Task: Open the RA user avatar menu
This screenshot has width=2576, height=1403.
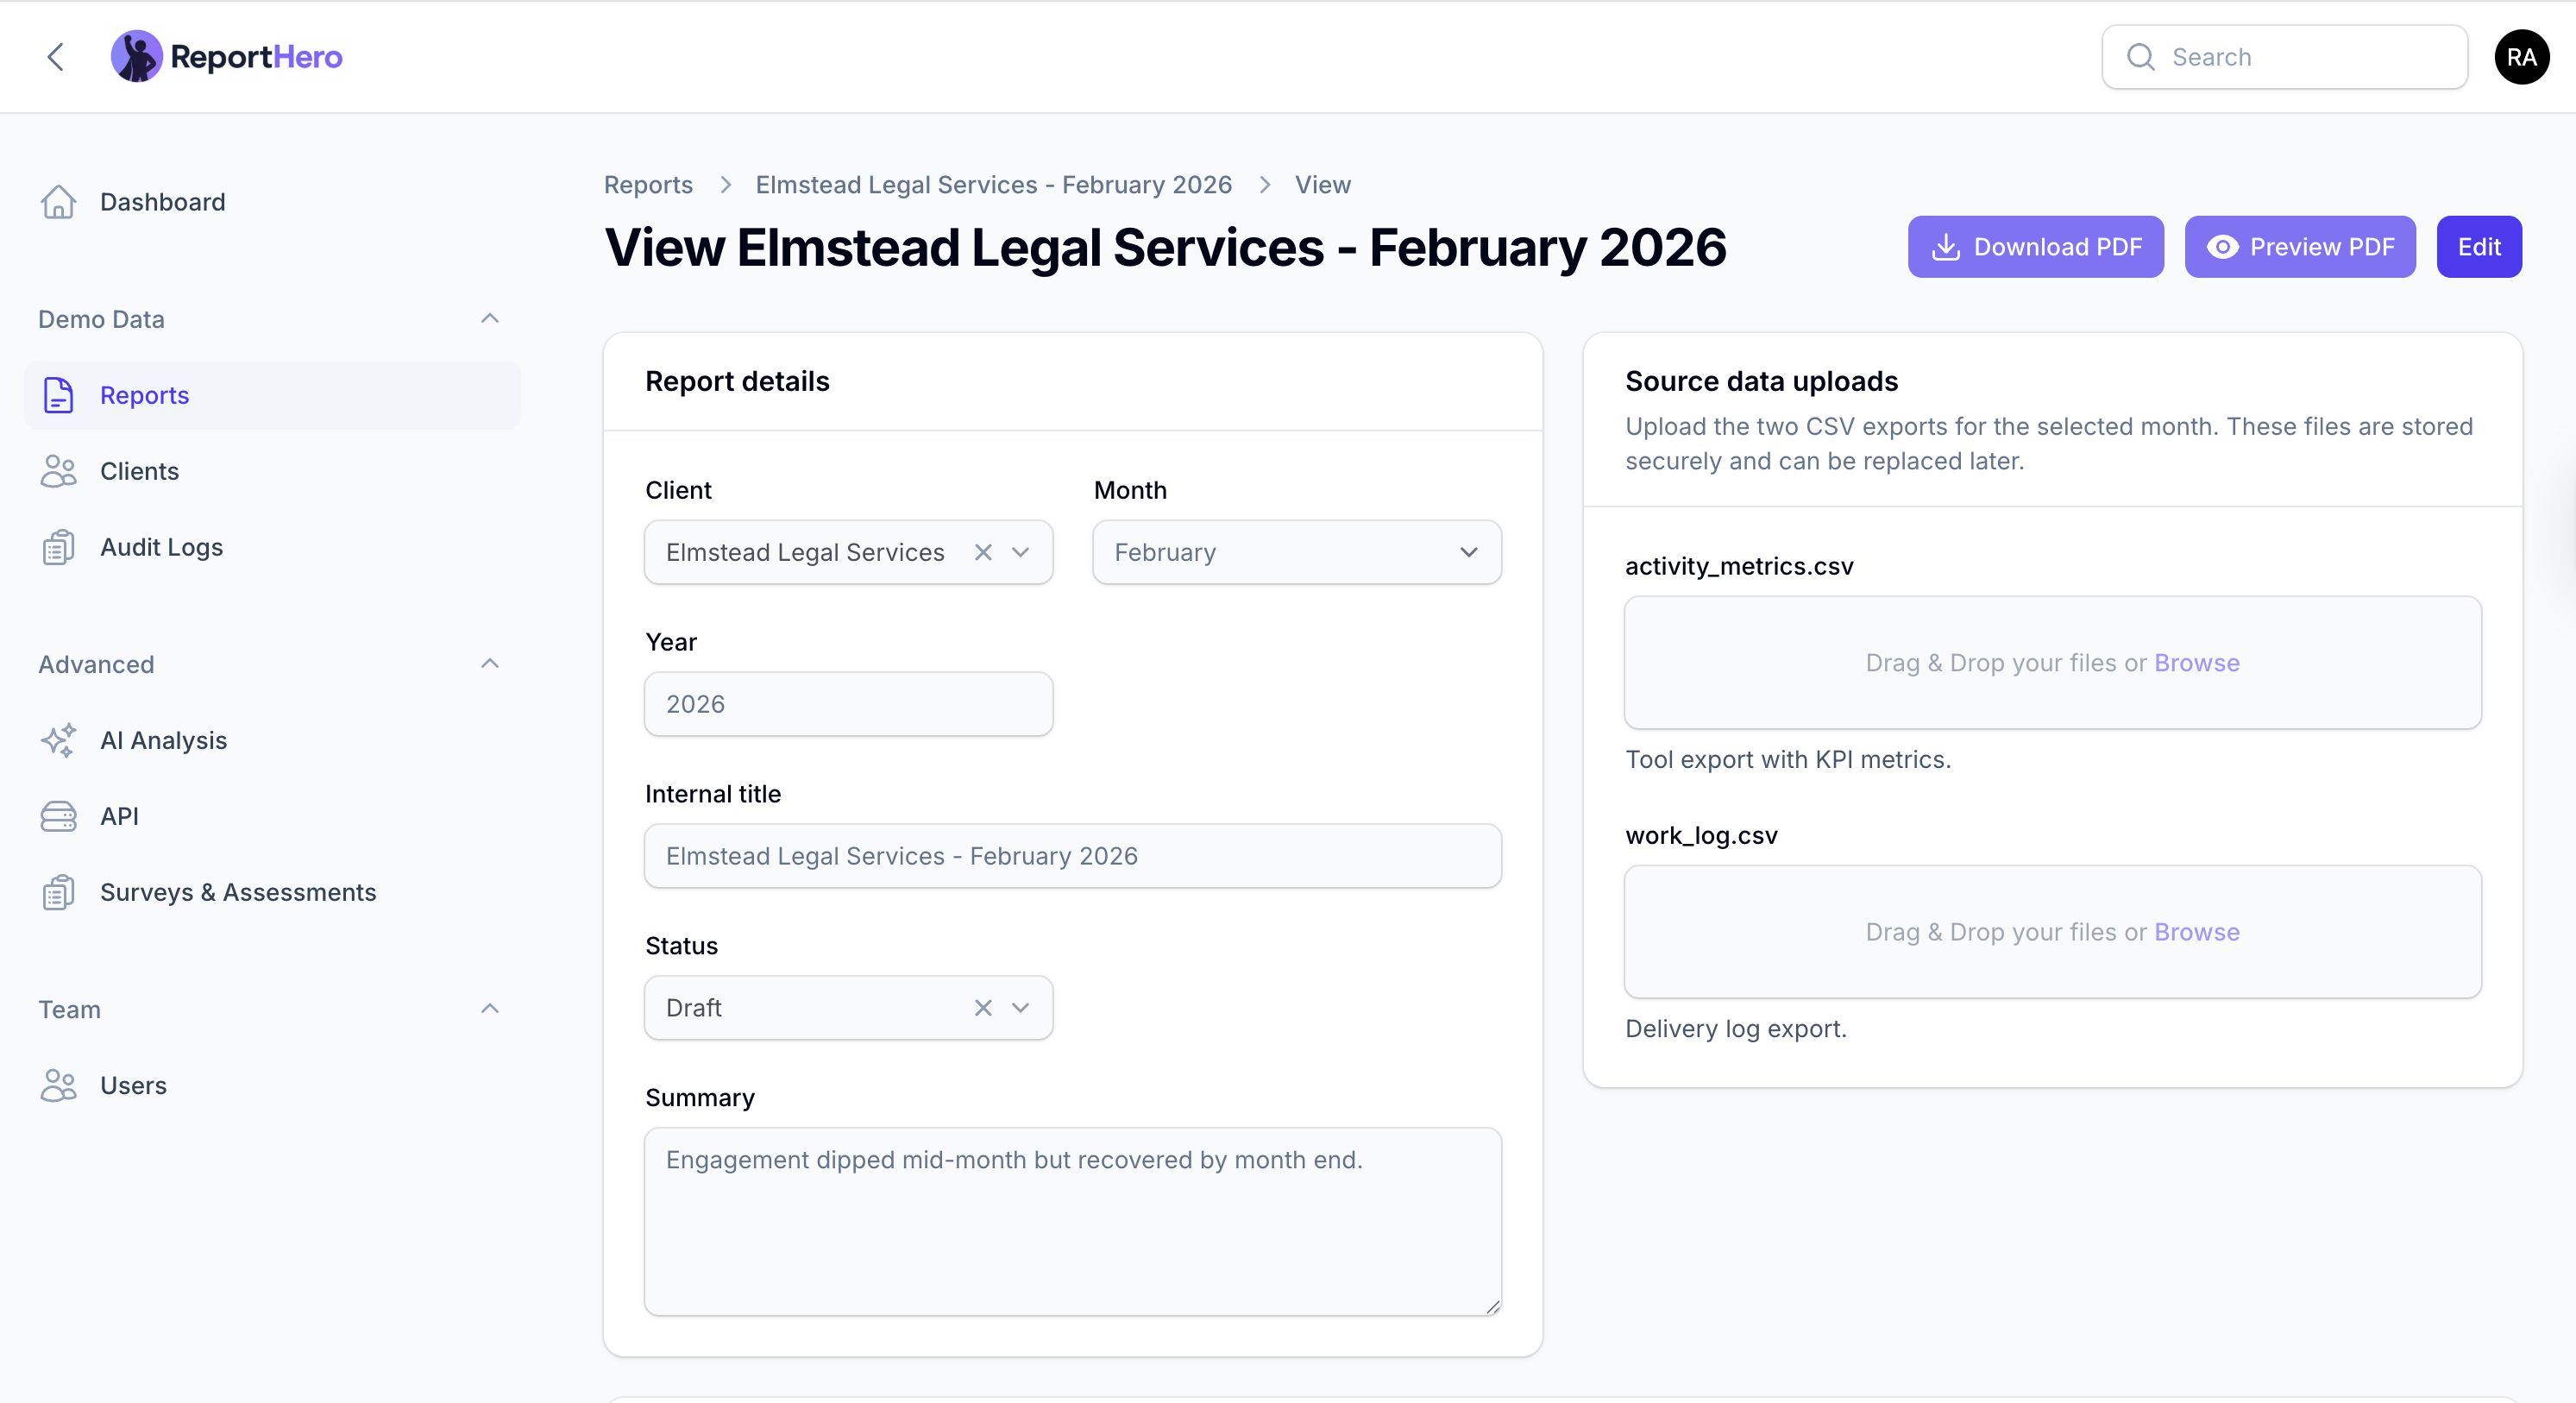Action: [2521, 57]
